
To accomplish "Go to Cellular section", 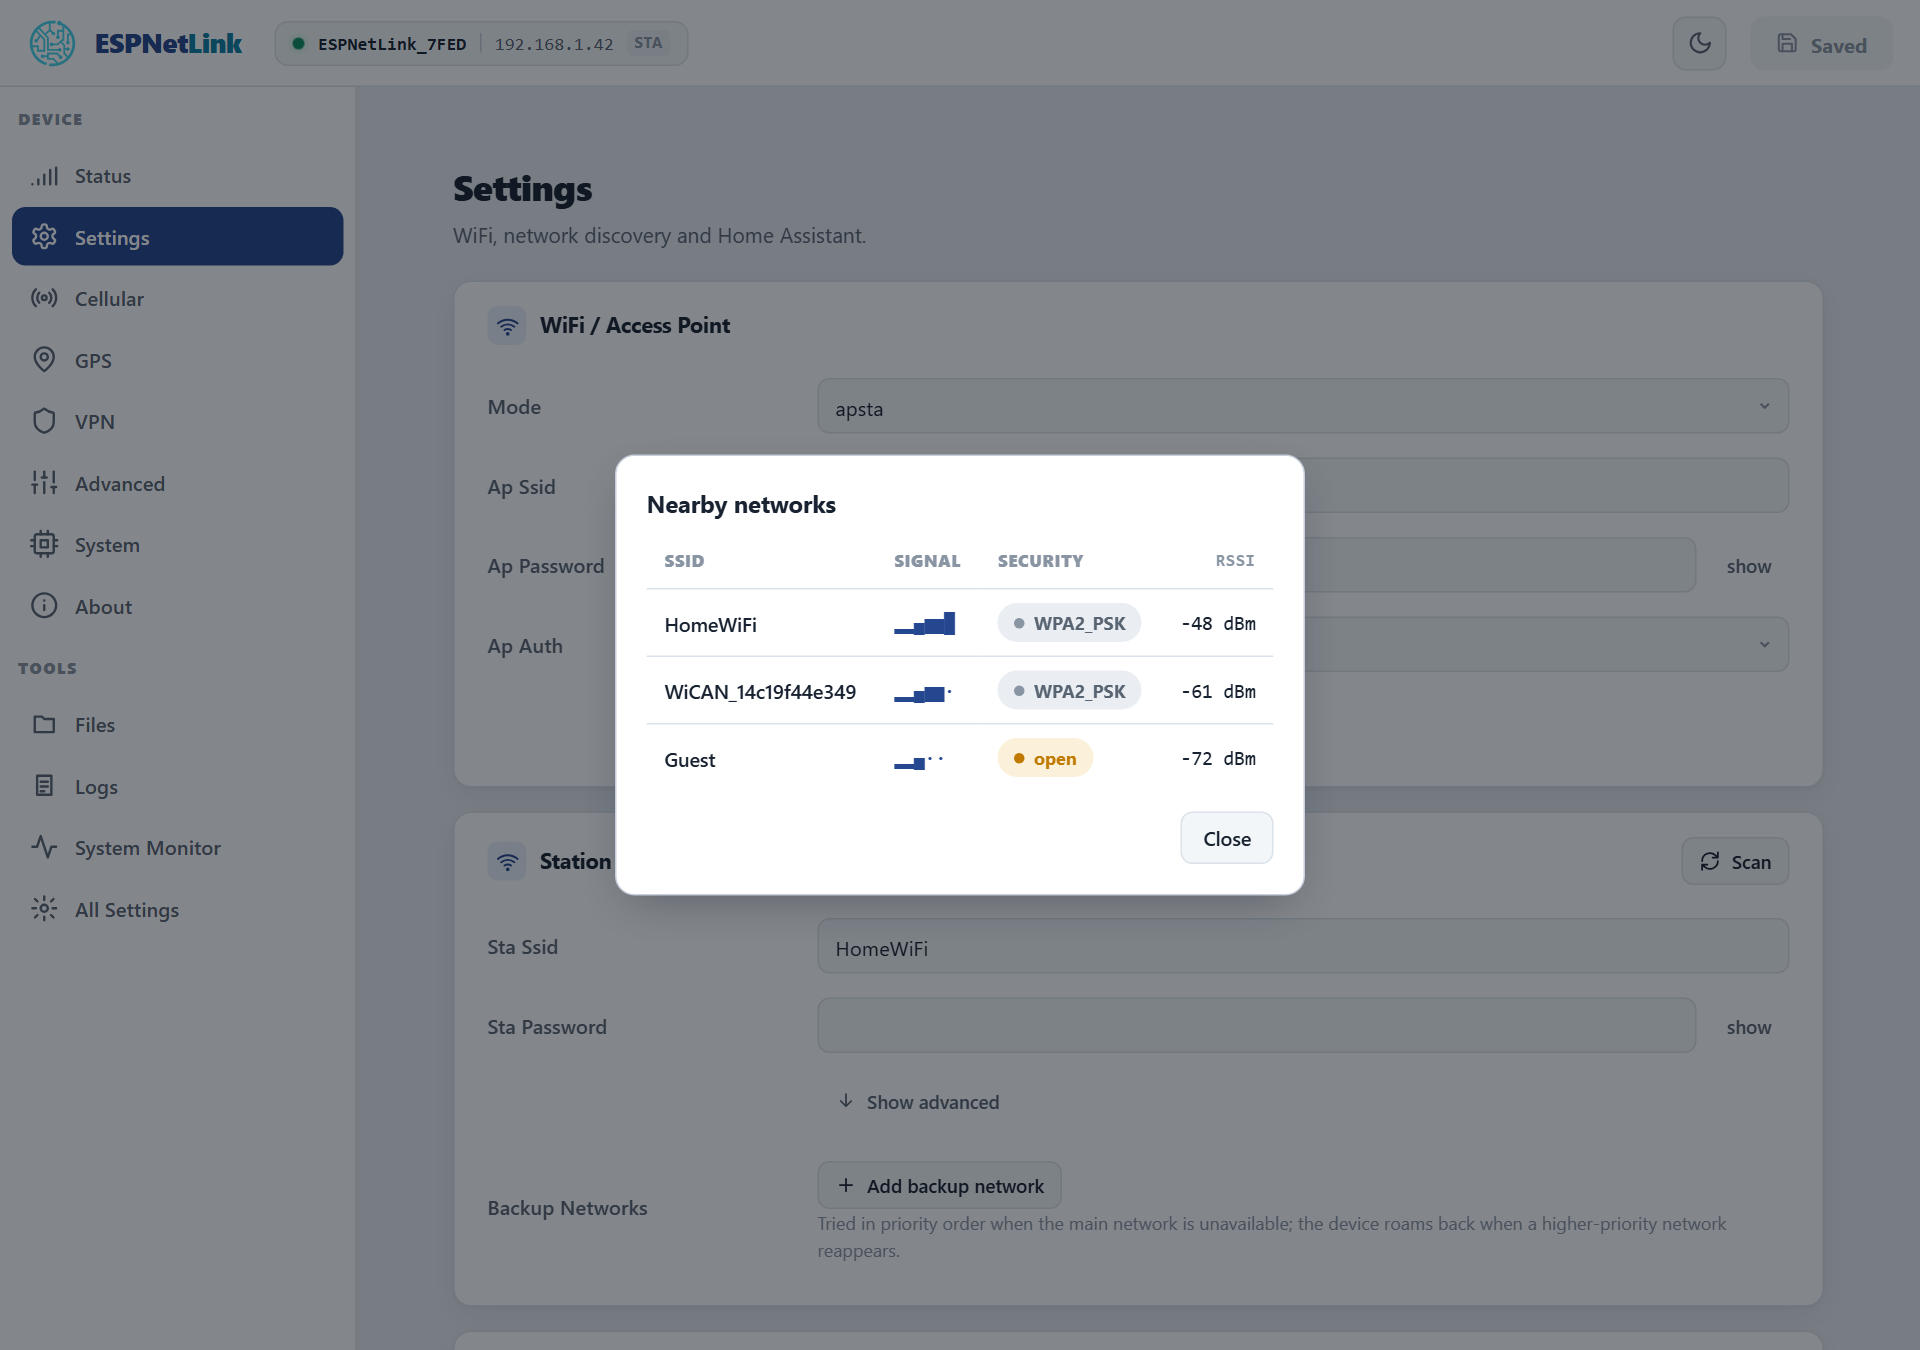I will click(177, 299).
